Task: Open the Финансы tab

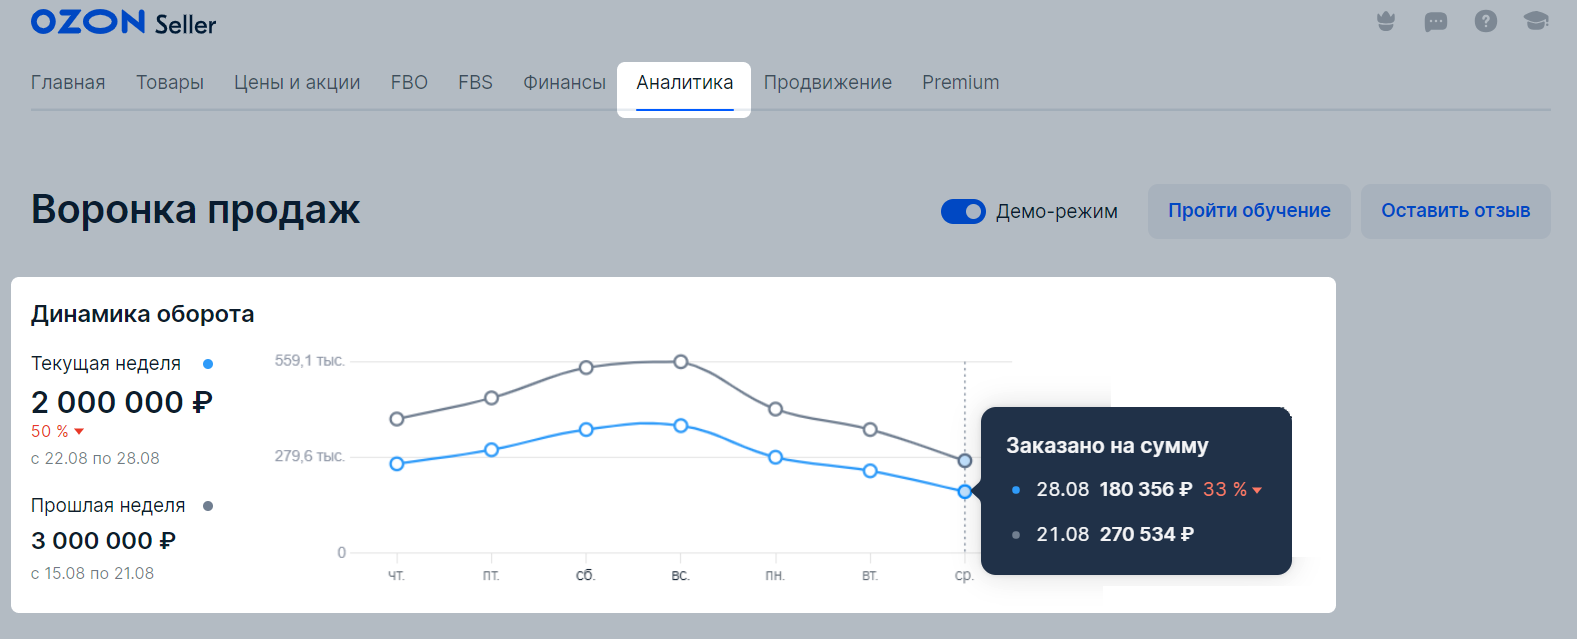Action: point(564,83)
